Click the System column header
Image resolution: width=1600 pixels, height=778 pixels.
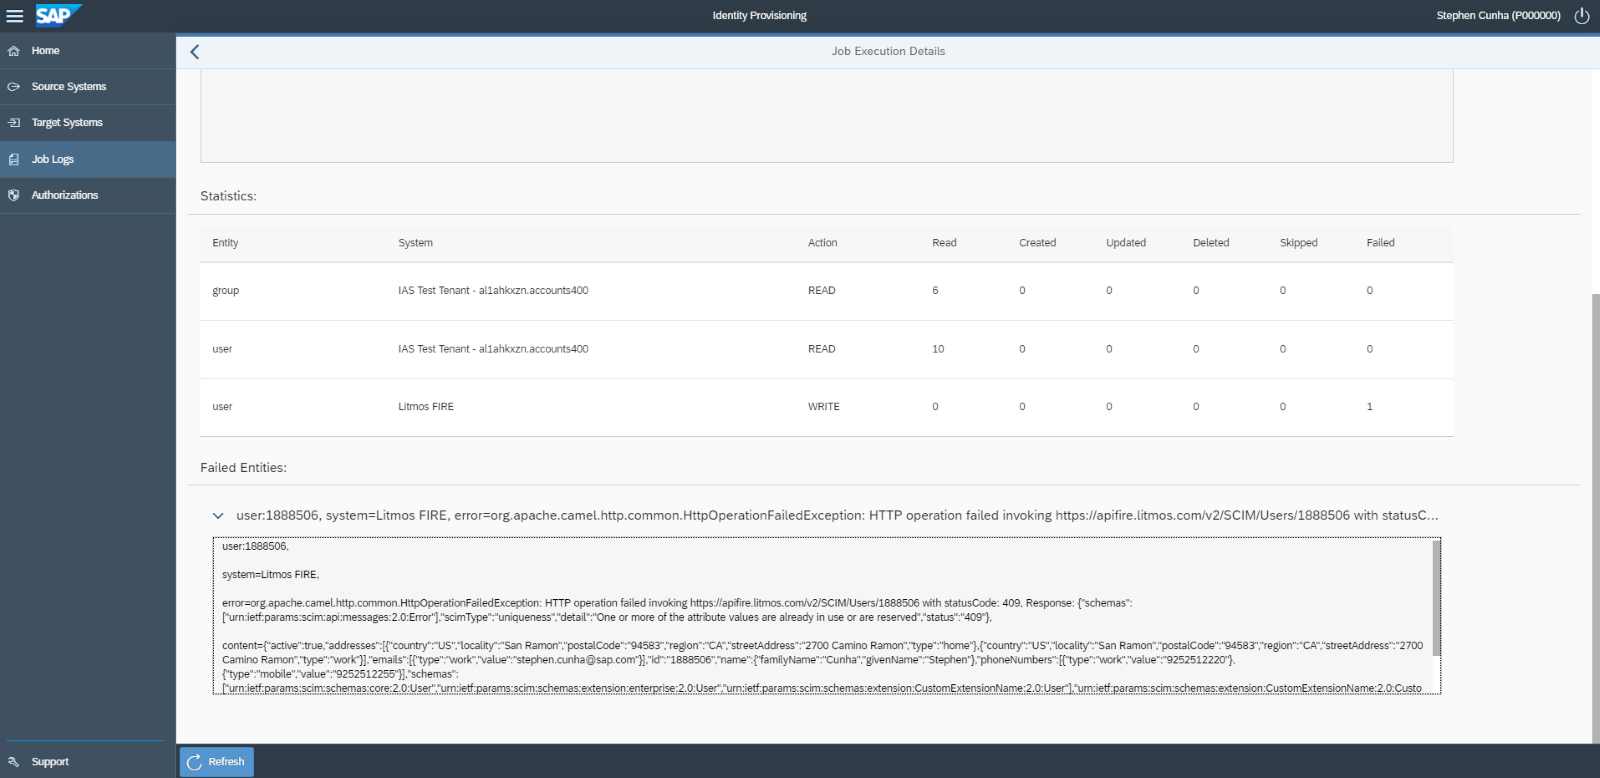click(416, 243)
